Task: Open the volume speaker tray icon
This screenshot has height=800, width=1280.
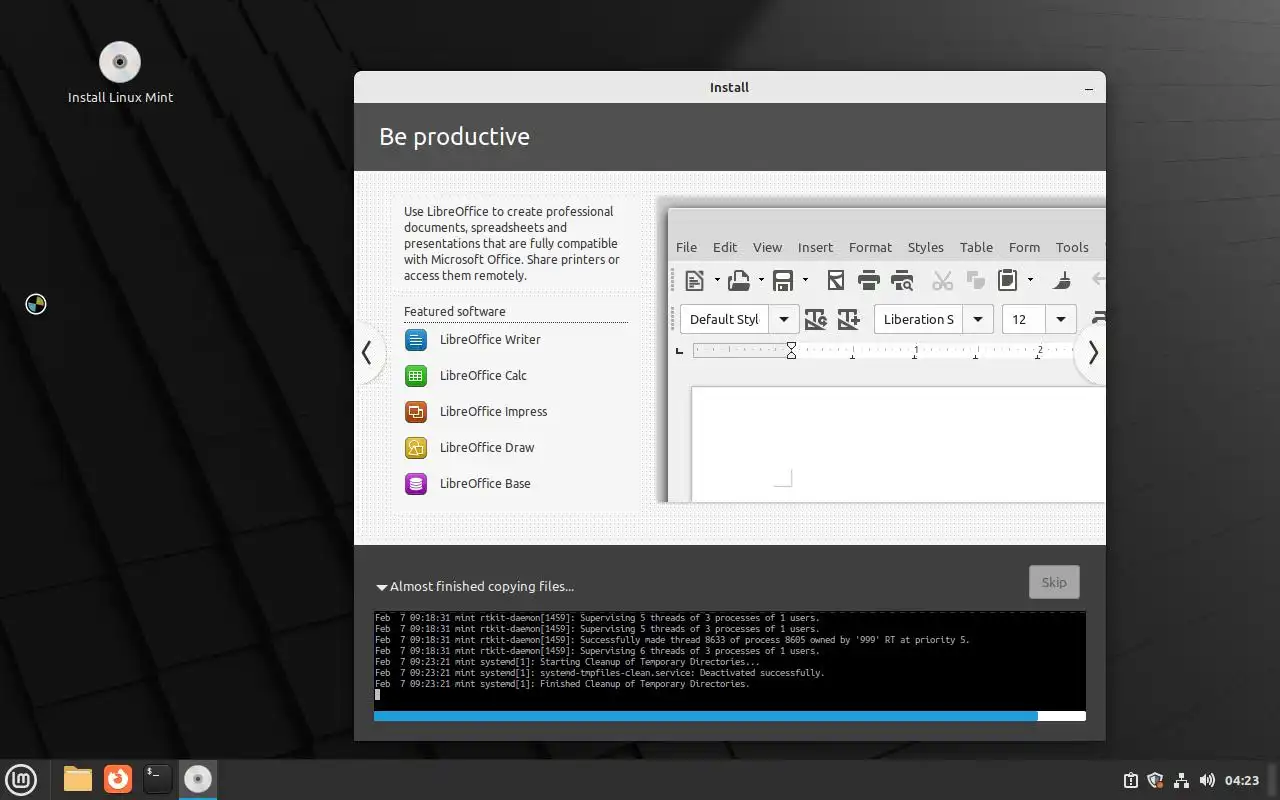Action: (x=1207, y=780)
